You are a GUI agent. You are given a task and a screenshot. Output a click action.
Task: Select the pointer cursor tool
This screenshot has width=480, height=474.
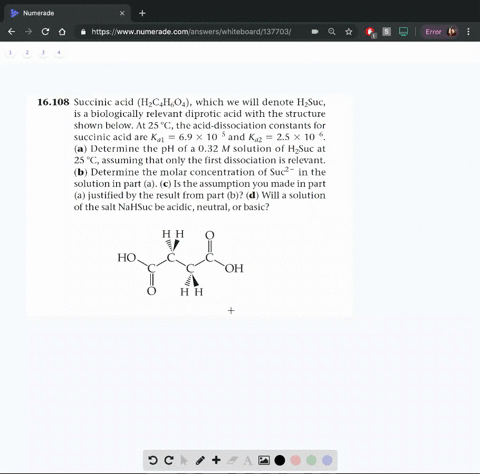tap(184, 460)
